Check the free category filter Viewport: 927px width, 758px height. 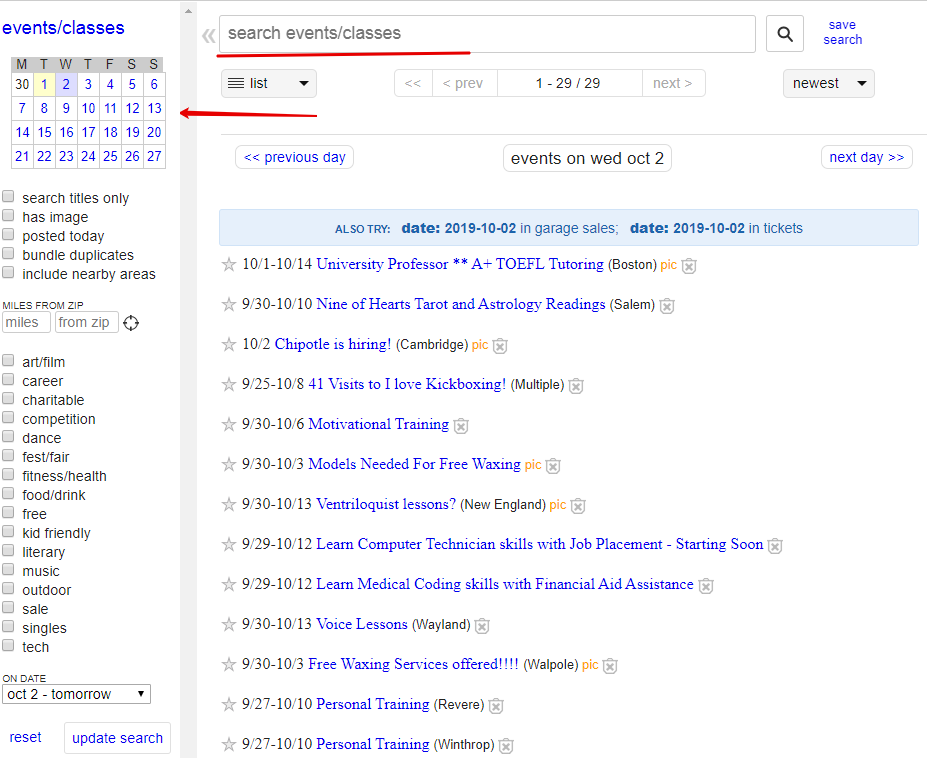click(8, 512)
